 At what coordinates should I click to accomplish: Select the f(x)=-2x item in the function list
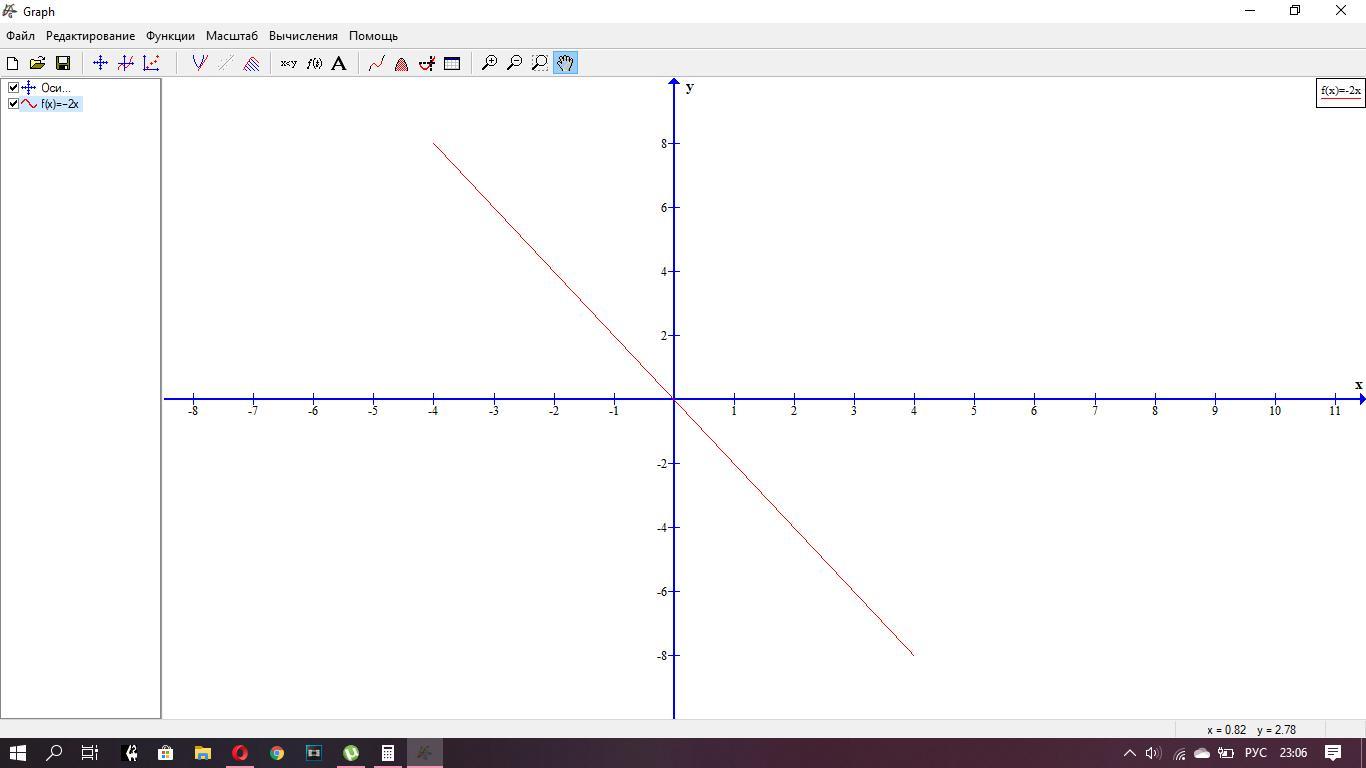pyautogui.click(x=60, y=104)
